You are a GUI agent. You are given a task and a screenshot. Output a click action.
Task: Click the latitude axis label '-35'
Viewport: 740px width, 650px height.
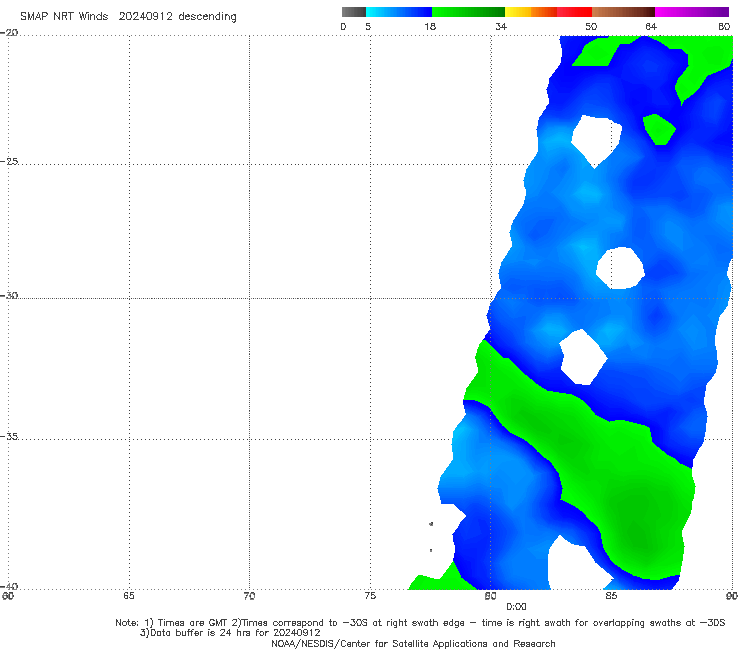click(x=9, y=436)
